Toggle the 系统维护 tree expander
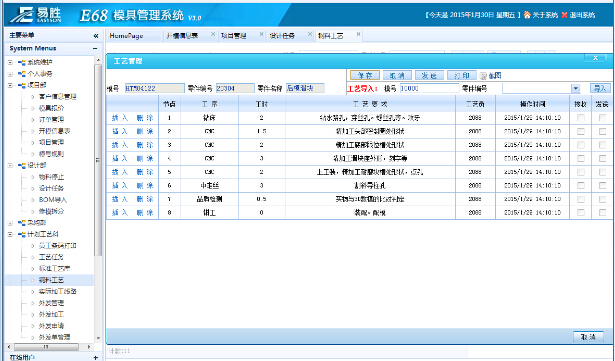This screenshot has width=615, height=361. (11, 62)
